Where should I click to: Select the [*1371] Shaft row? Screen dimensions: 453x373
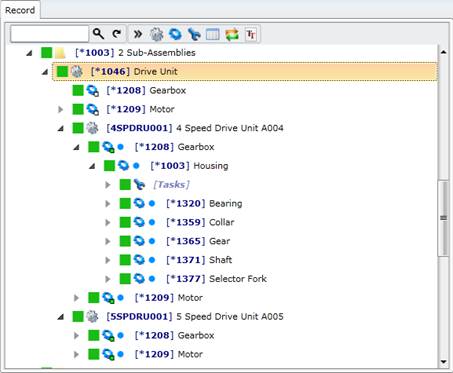(199, 260)
